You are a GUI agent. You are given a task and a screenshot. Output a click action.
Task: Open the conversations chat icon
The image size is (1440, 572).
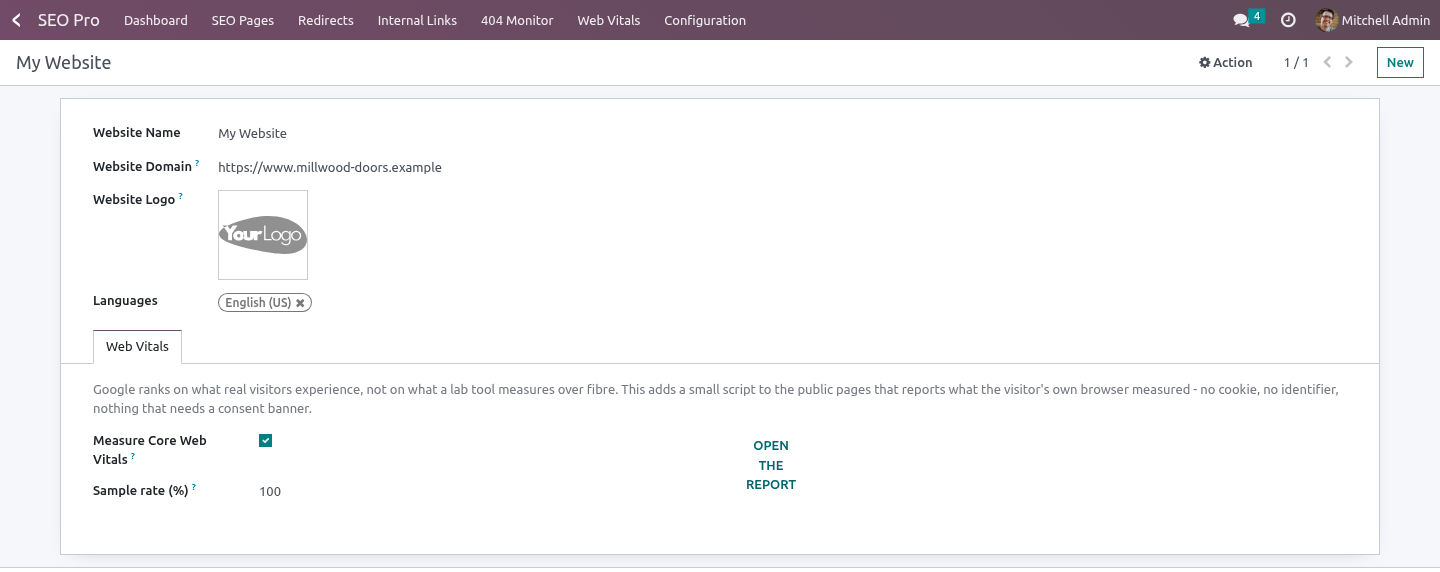tap(1241, 20)
